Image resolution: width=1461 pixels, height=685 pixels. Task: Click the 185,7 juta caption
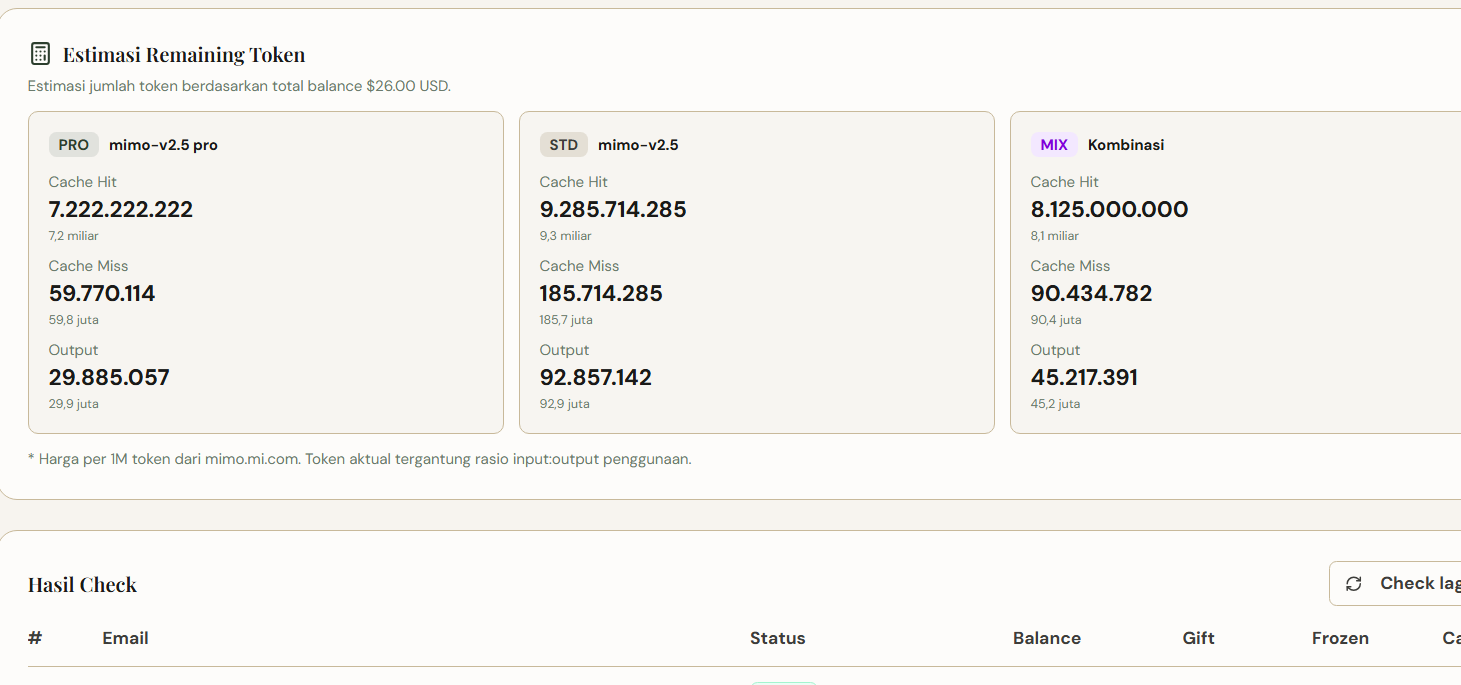(566, 320)
